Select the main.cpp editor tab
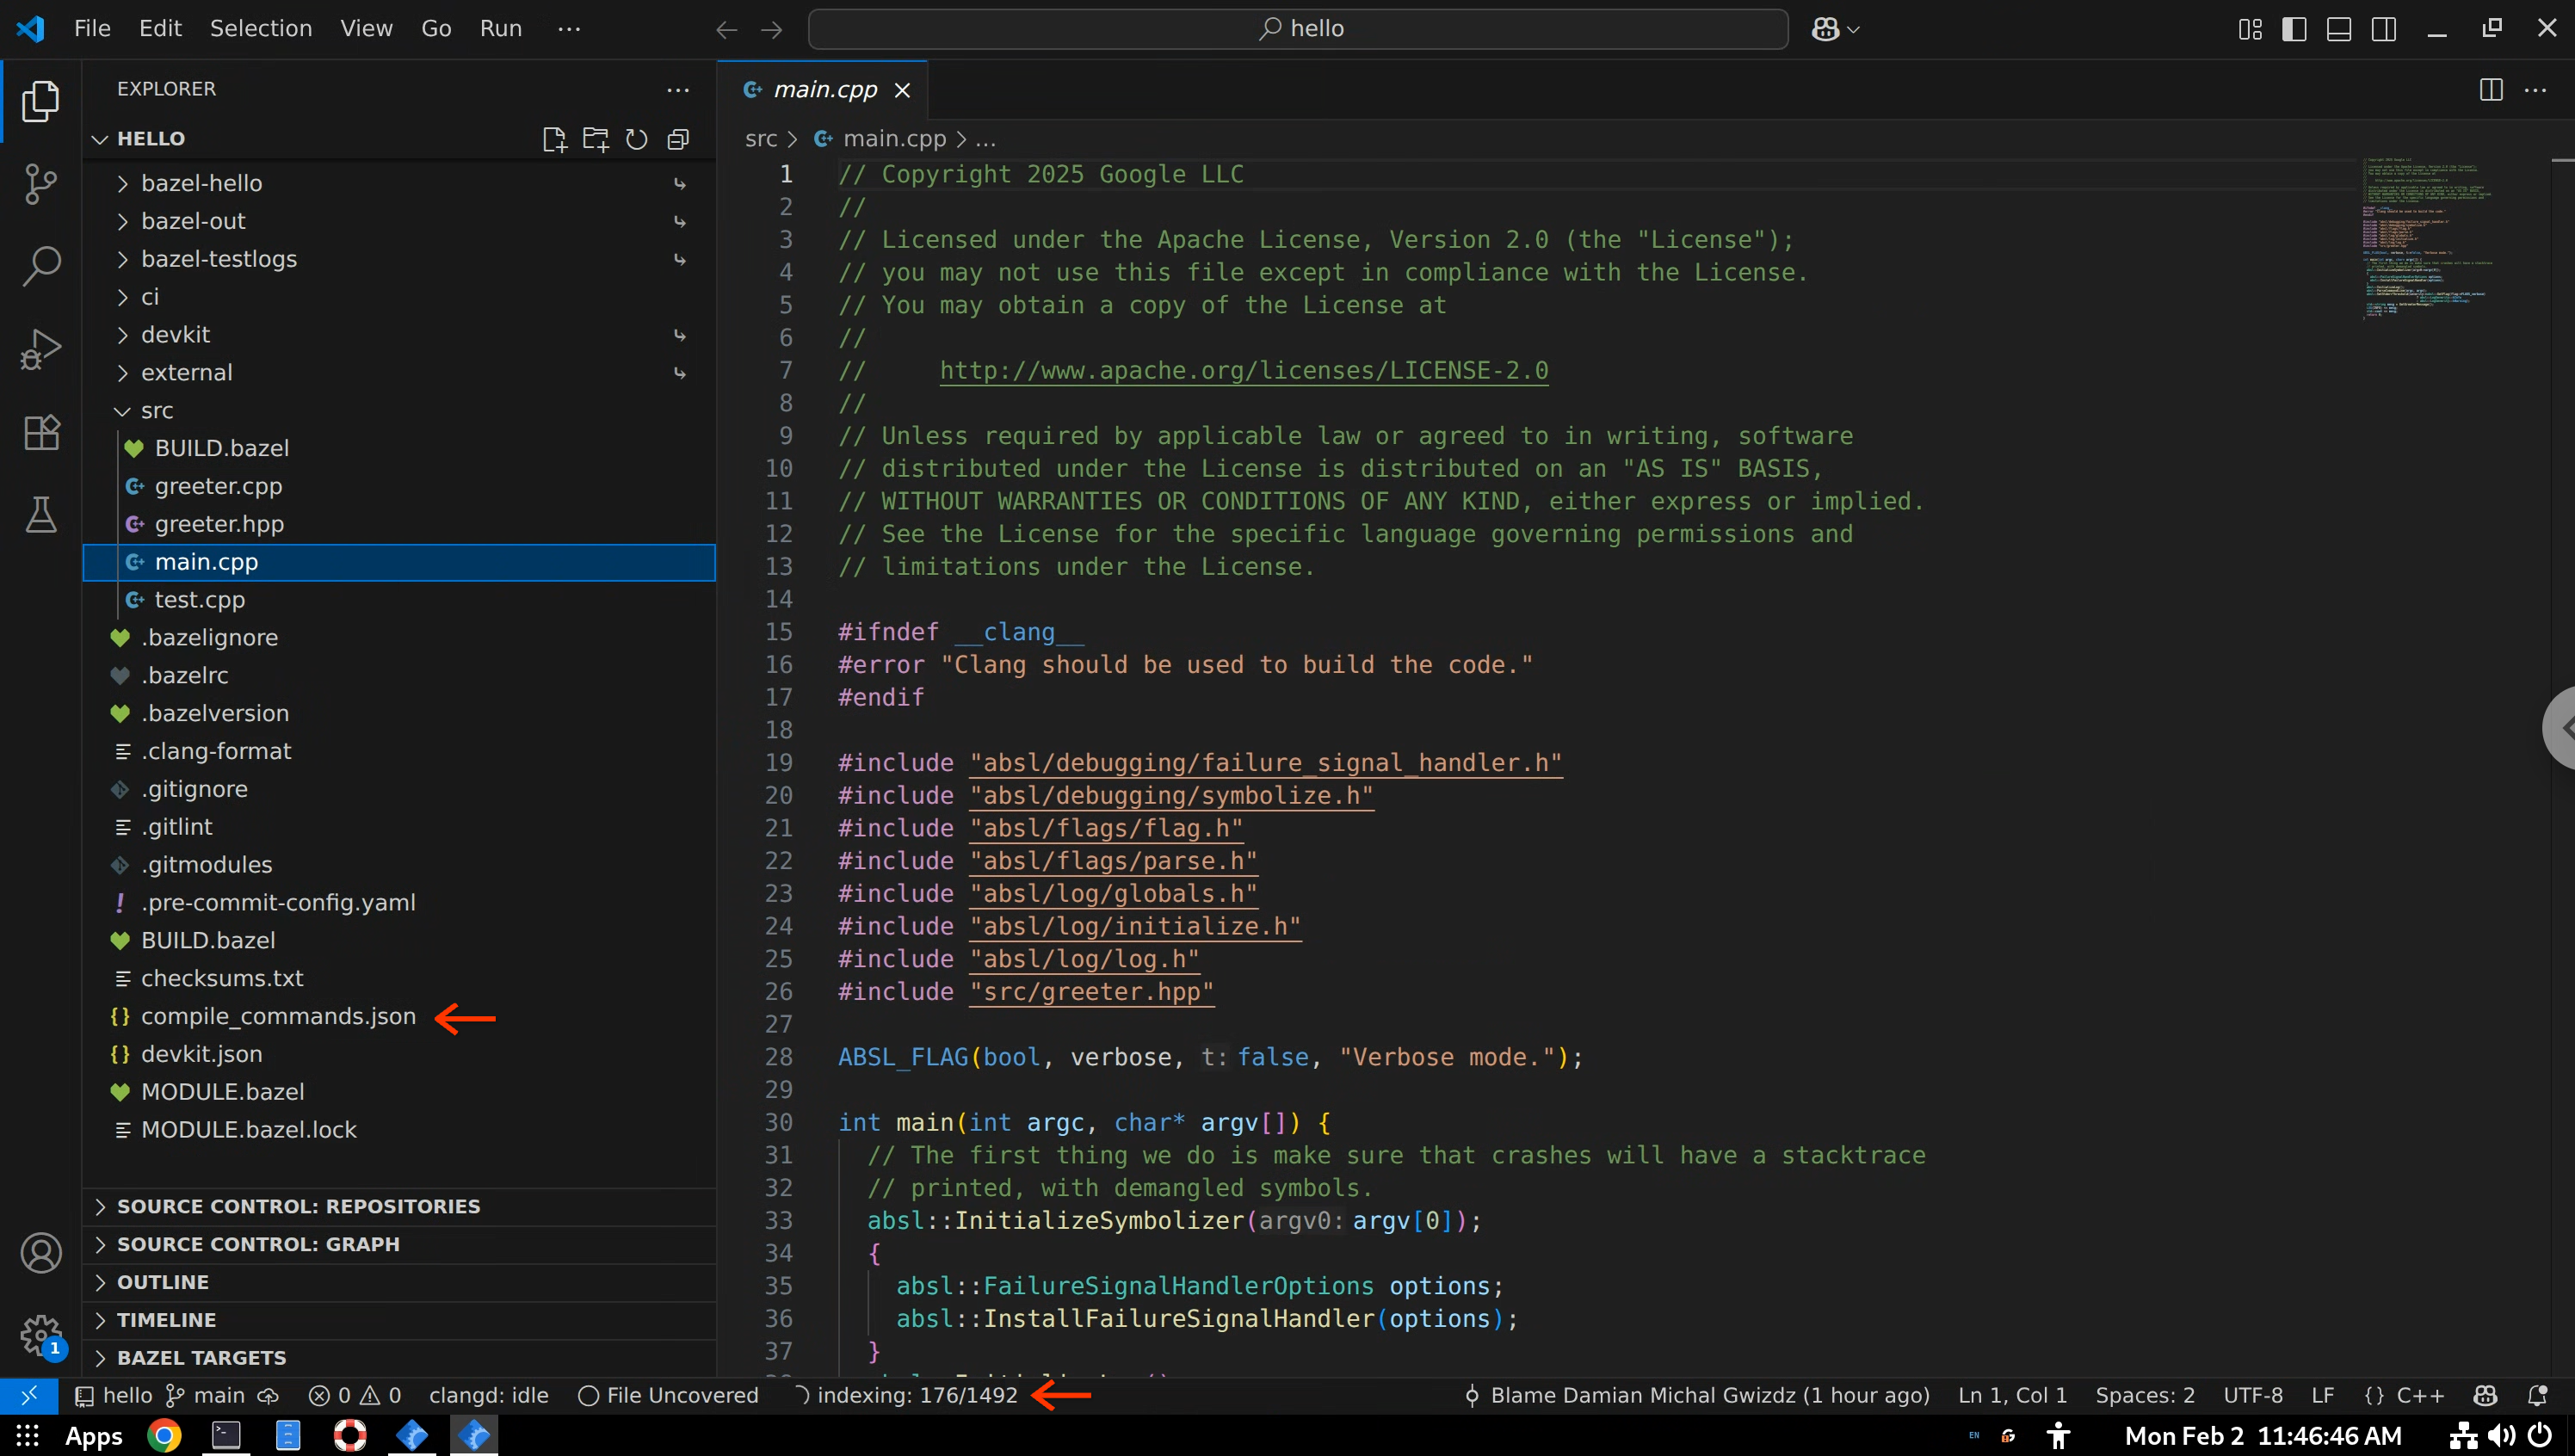This screenshot has width=2575, height=1456. tap(823, 90)
